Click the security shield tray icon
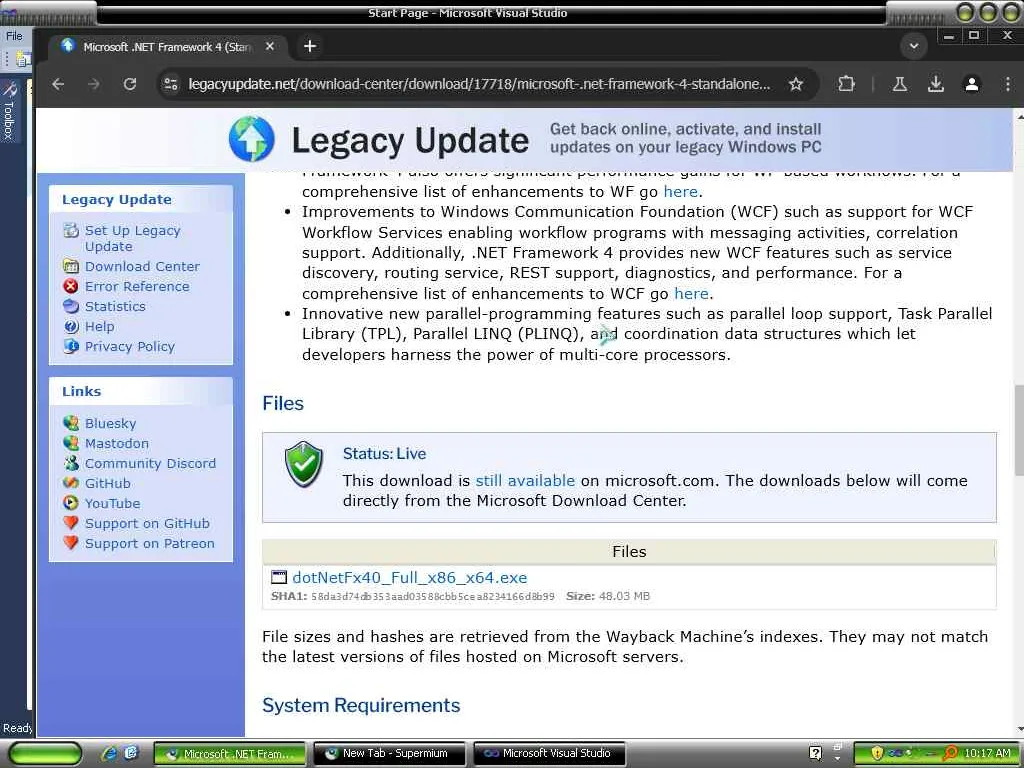 pyautogui.click(x=877, y=753)
